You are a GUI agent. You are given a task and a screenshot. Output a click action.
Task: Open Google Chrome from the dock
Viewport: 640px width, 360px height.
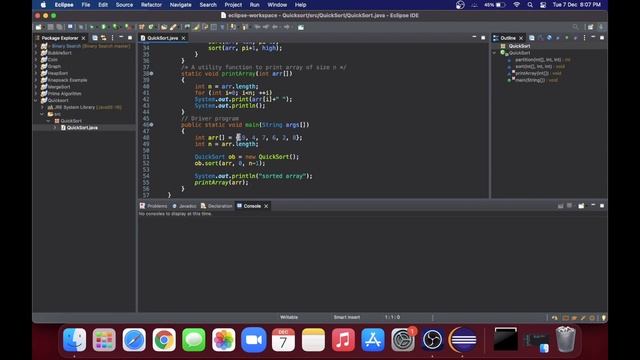(x=164, y=340)
